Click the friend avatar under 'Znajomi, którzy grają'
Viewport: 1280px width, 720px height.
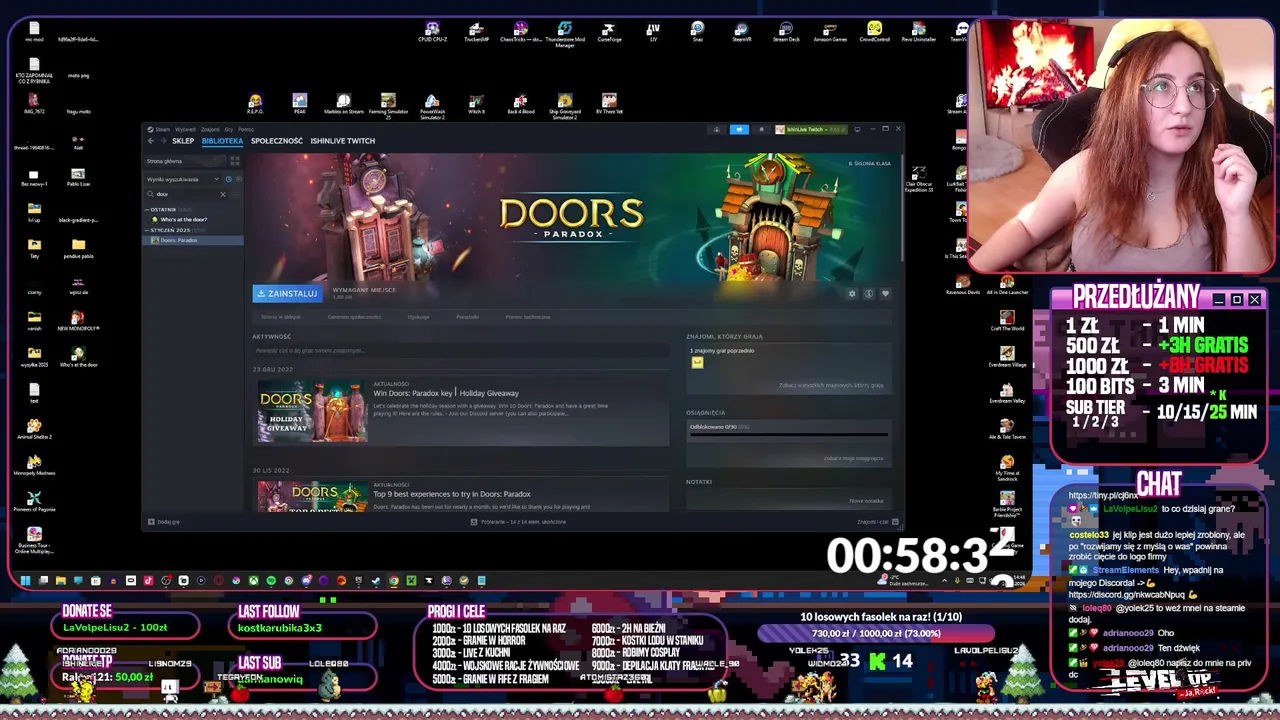(697, 362)
